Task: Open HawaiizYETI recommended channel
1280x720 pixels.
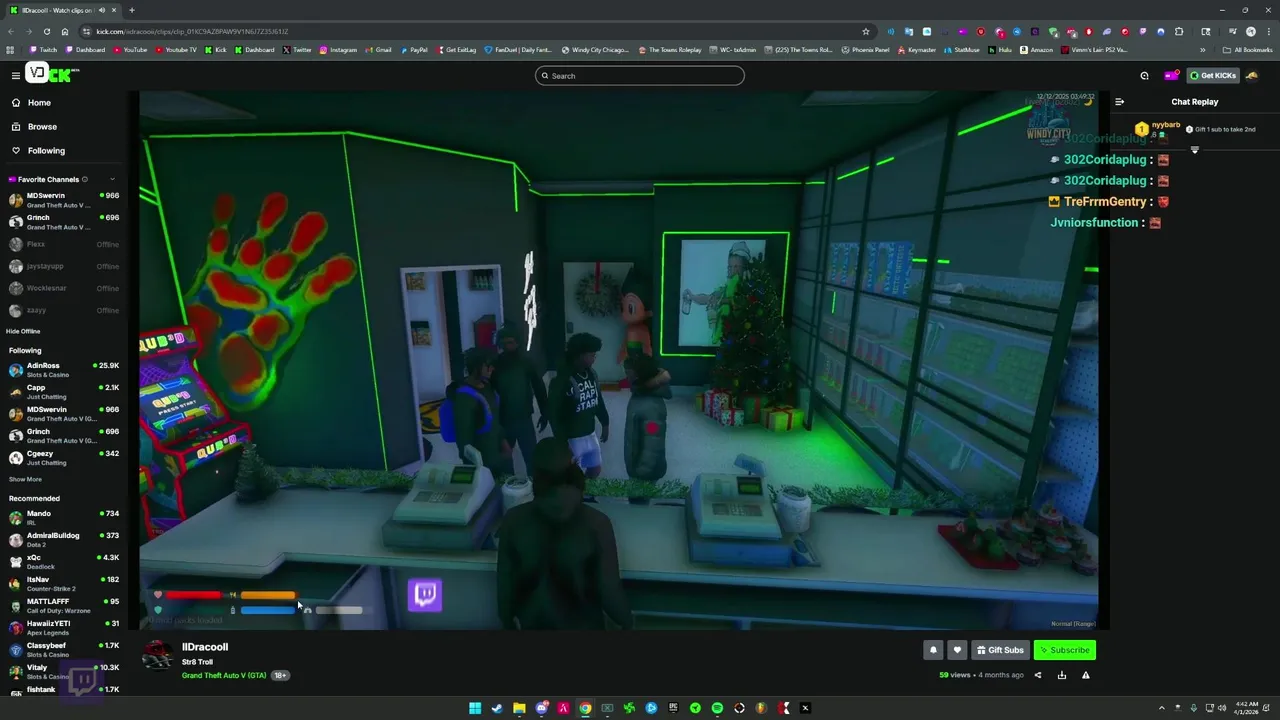Action: click(x=64, y=628)
